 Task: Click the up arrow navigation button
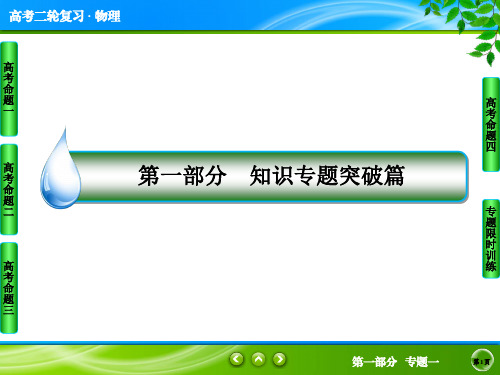258,359
